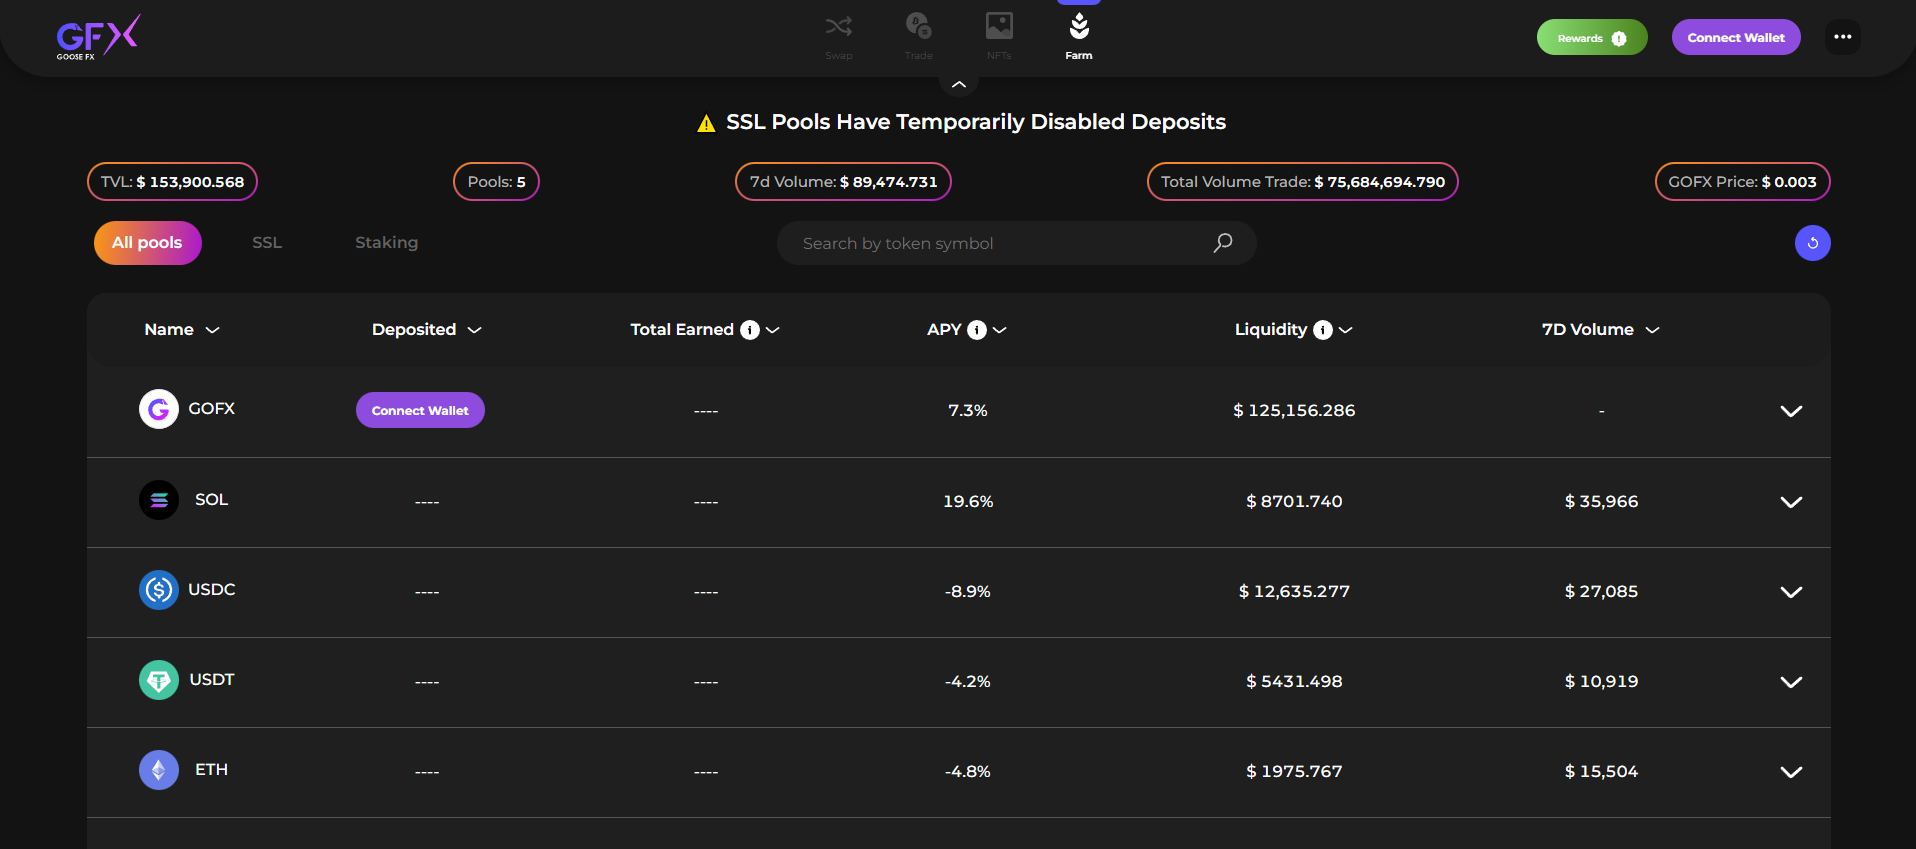Select the USDT pool name
The width and height of the screenshot is (1916, 849).
[x=212, y=680]
